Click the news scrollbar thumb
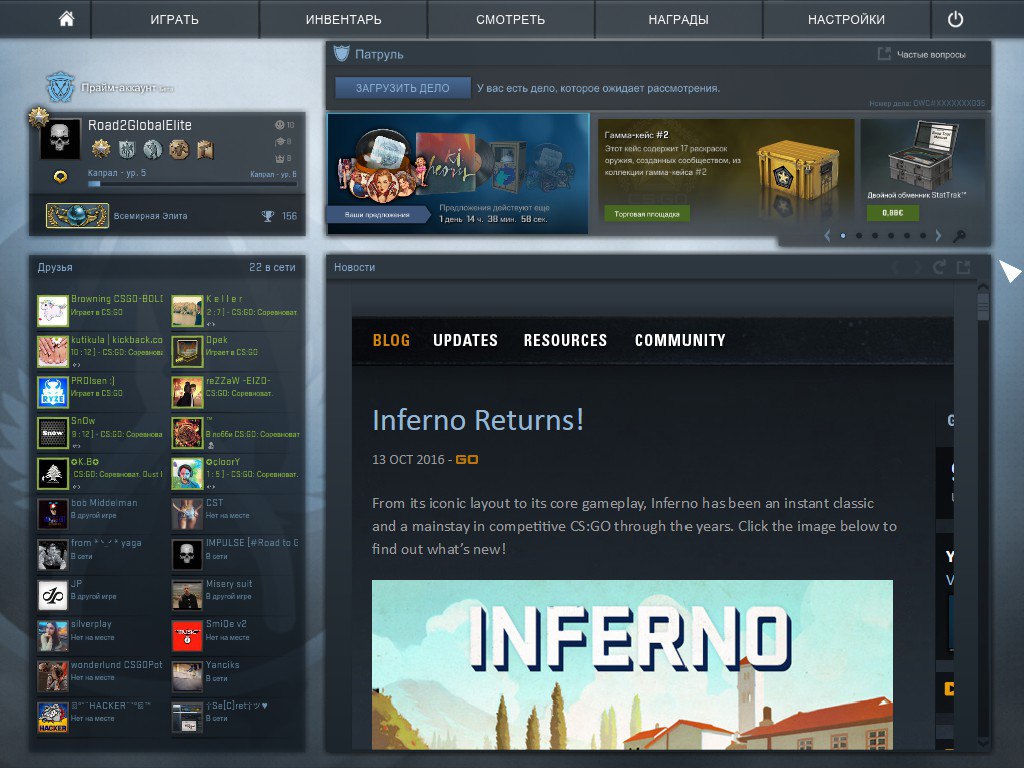This screenshot has width=1024, height=768. click(x=983, y=306)
